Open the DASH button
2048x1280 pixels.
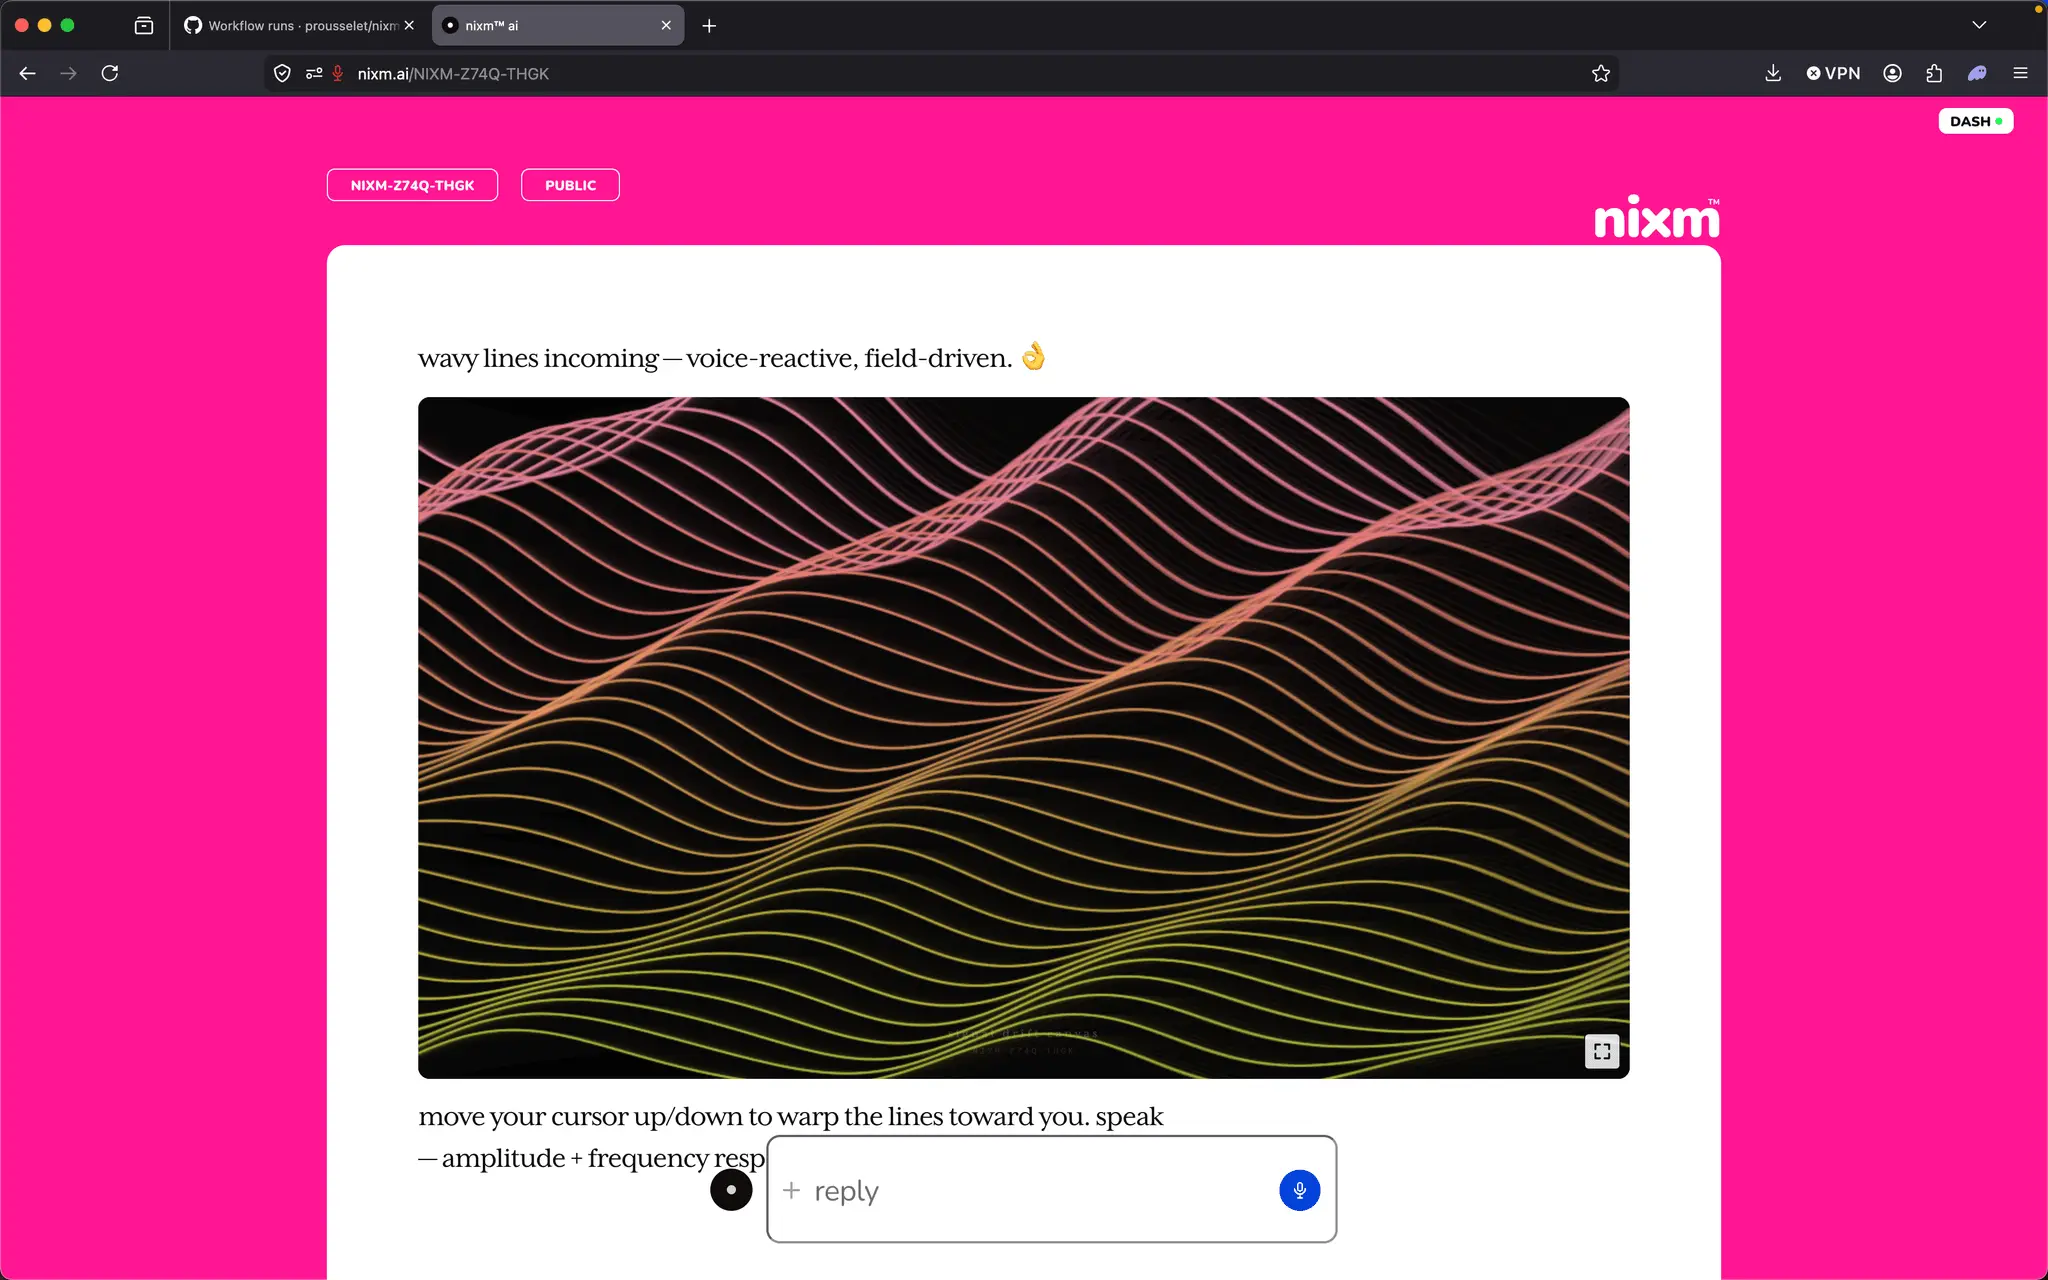(x=1975, y=121)
